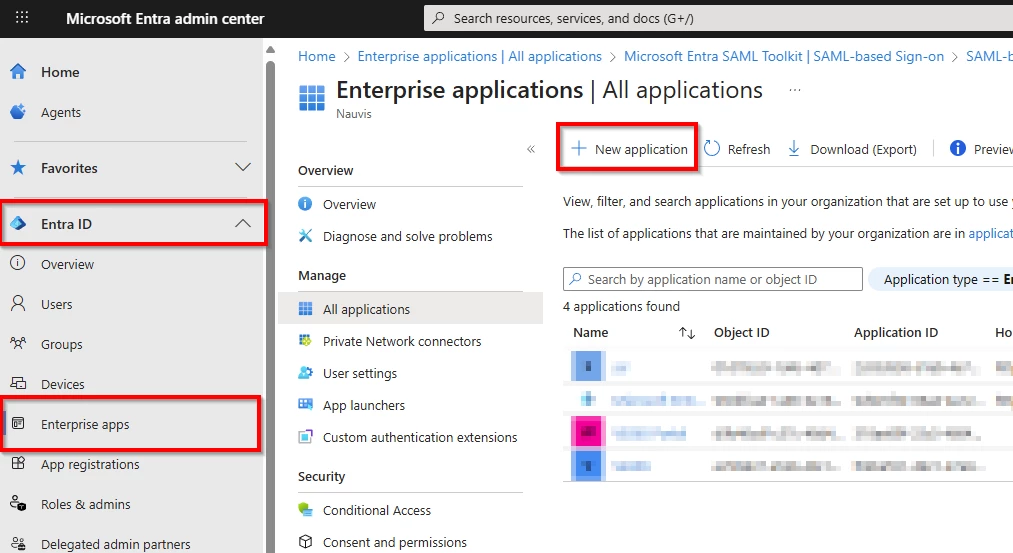Go to Home breadcrumb link
1013x553 pixels.
pos(317,56)
